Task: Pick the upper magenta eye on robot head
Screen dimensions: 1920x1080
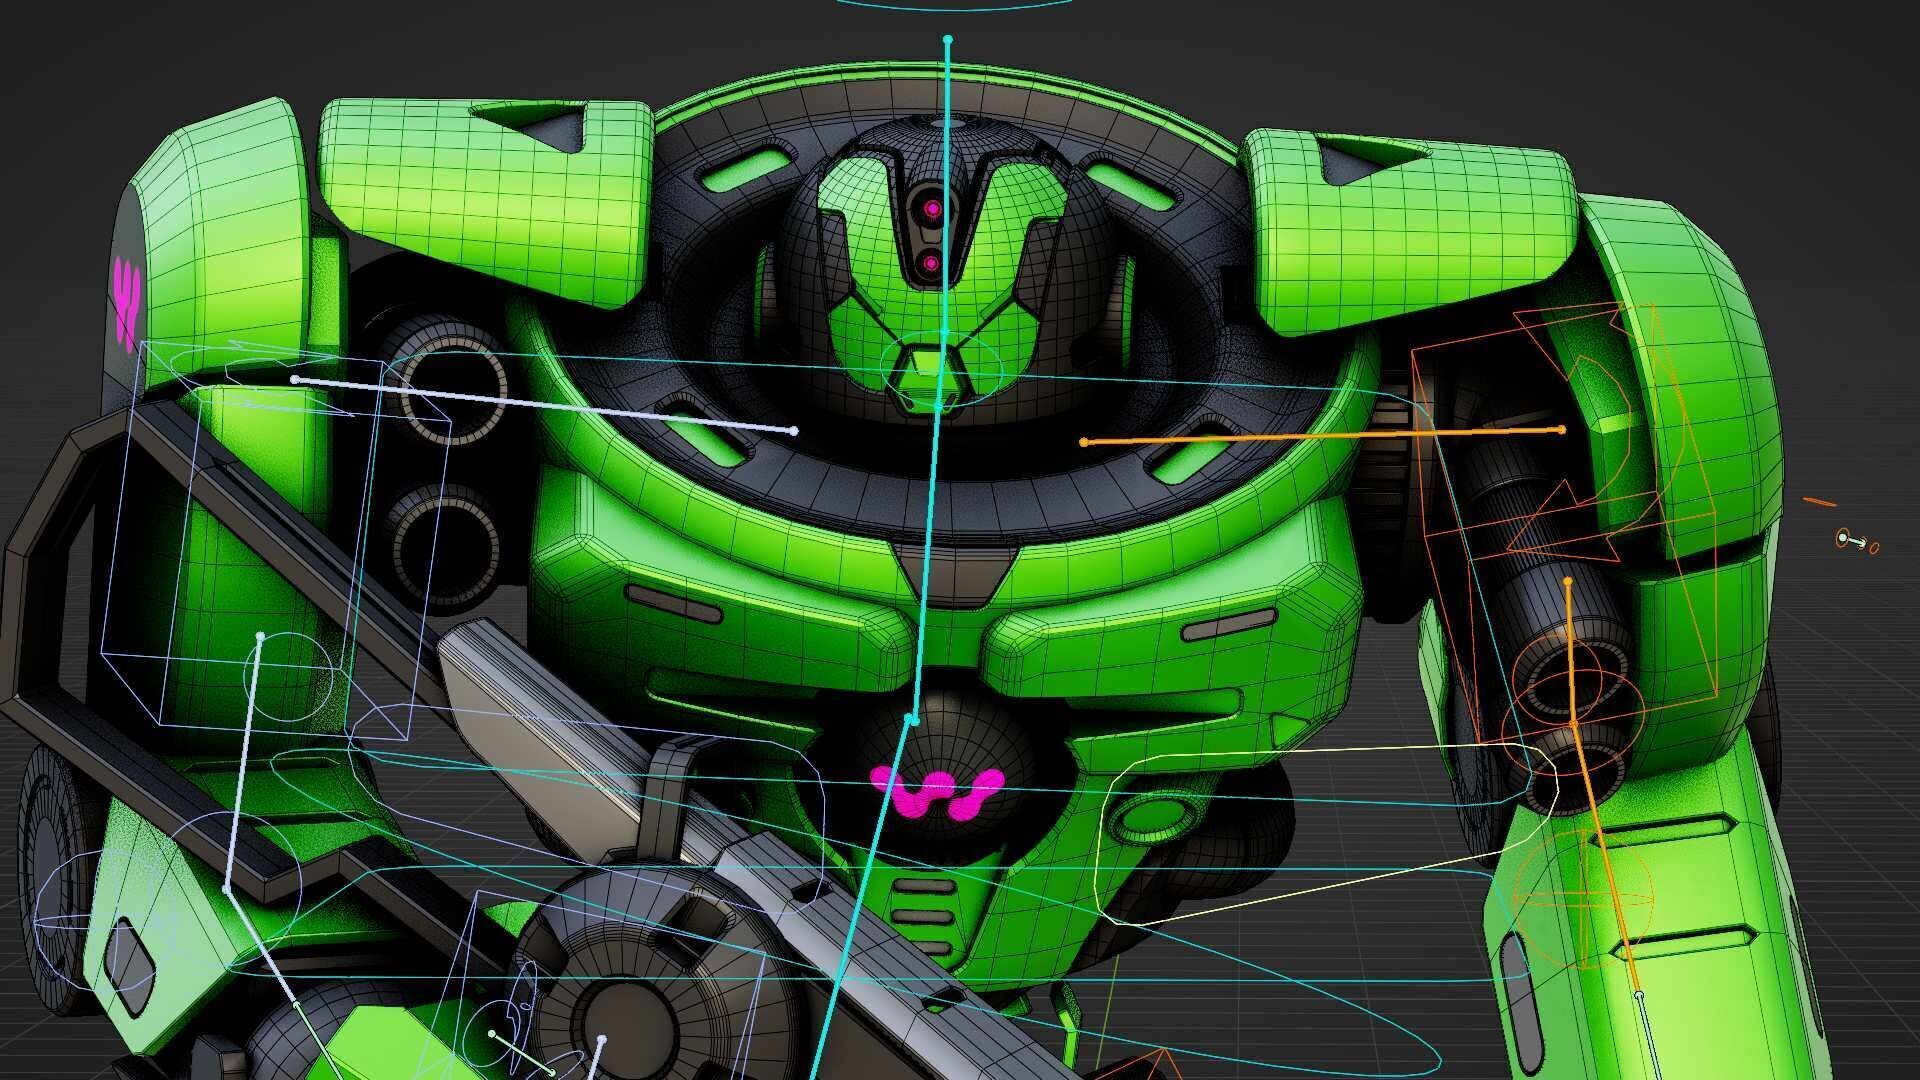Action: (932, 209)
